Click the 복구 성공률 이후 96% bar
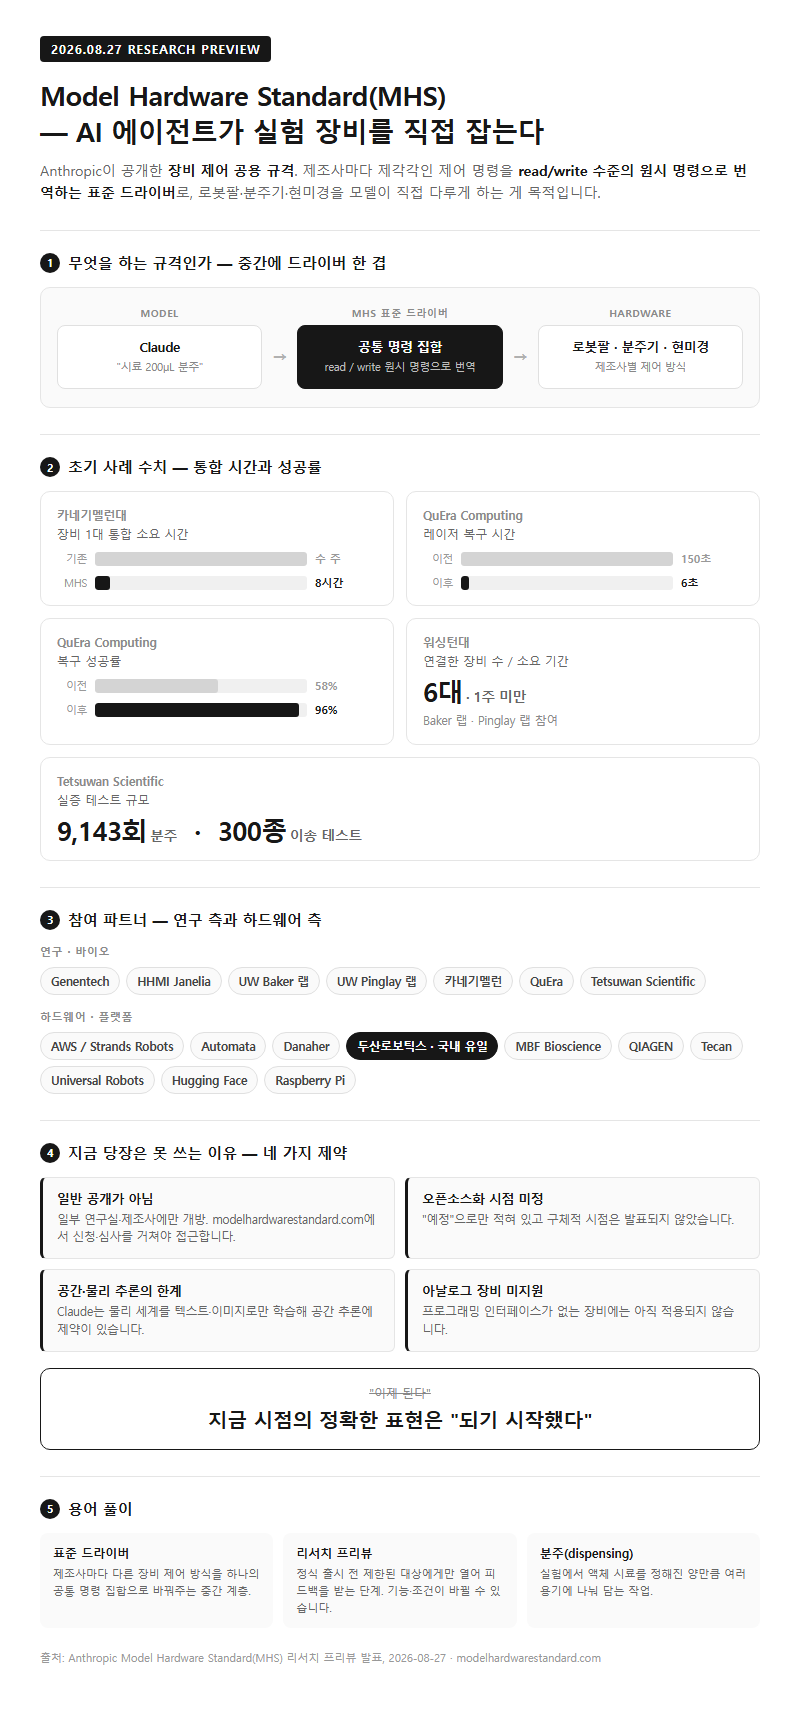The image size is (800, 1718). 201,710
